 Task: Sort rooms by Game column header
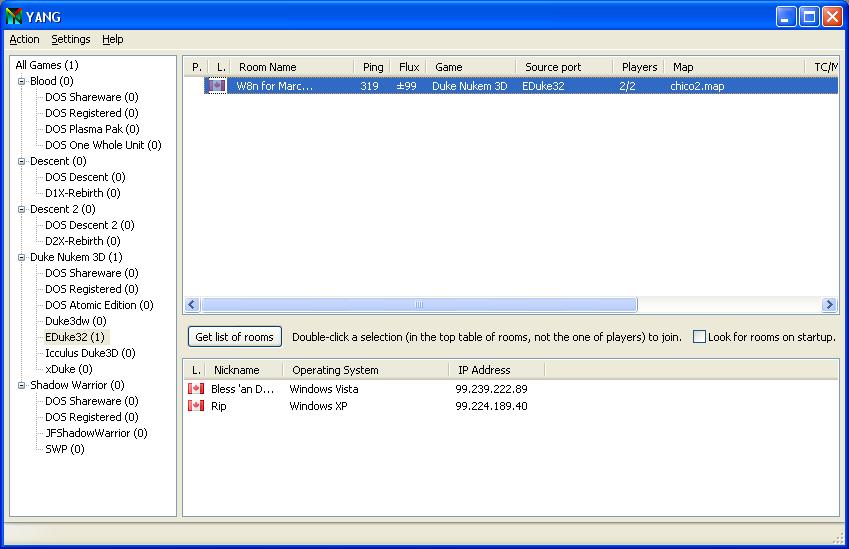click(x=471, y=67)
